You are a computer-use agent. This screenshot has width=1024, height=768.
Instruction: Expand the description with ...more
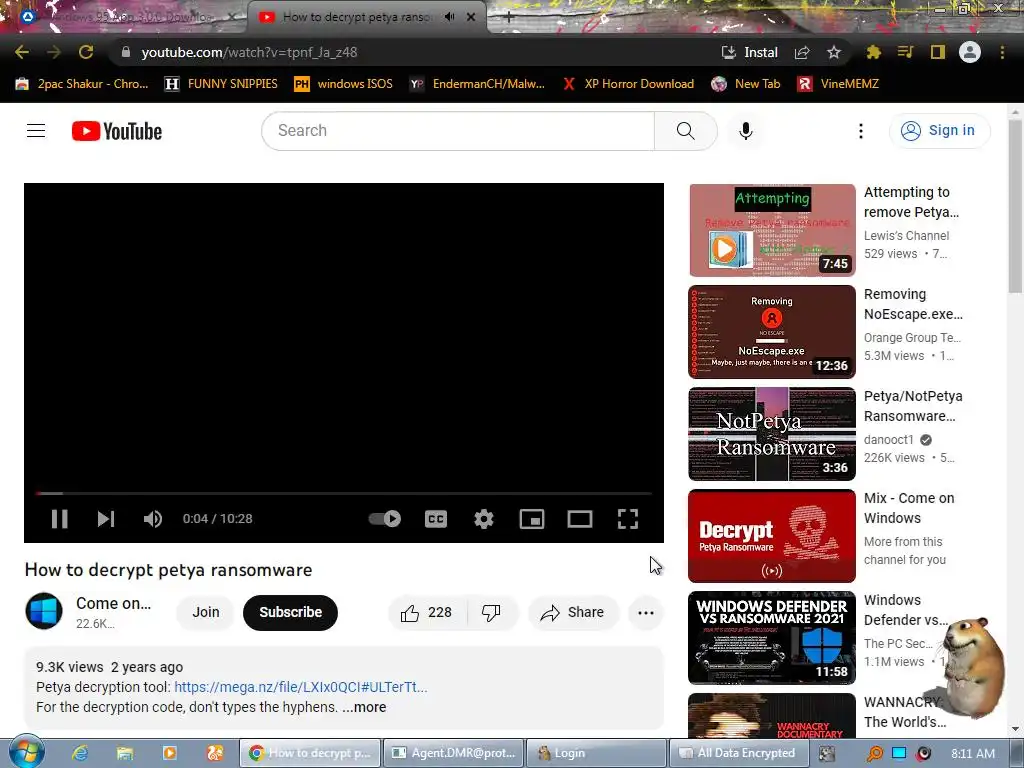tap(364, 707)
